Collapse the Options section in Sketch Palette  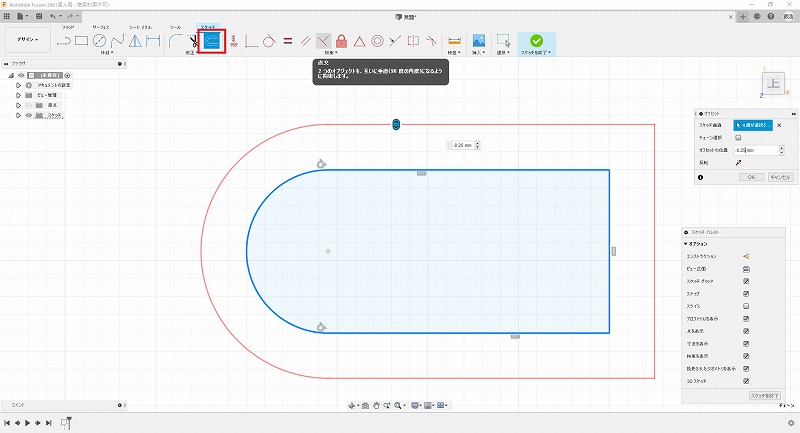coord(686,244)
